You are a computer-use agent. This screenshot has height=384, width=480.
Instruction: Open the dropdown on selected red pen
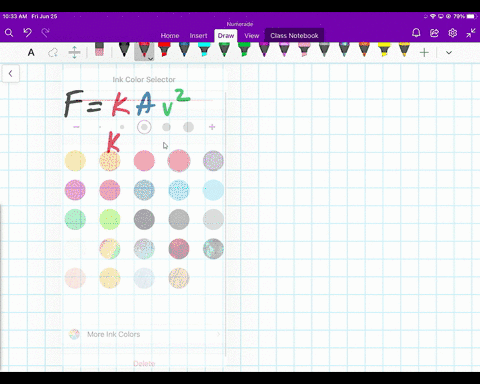click(x=151, y=59)
